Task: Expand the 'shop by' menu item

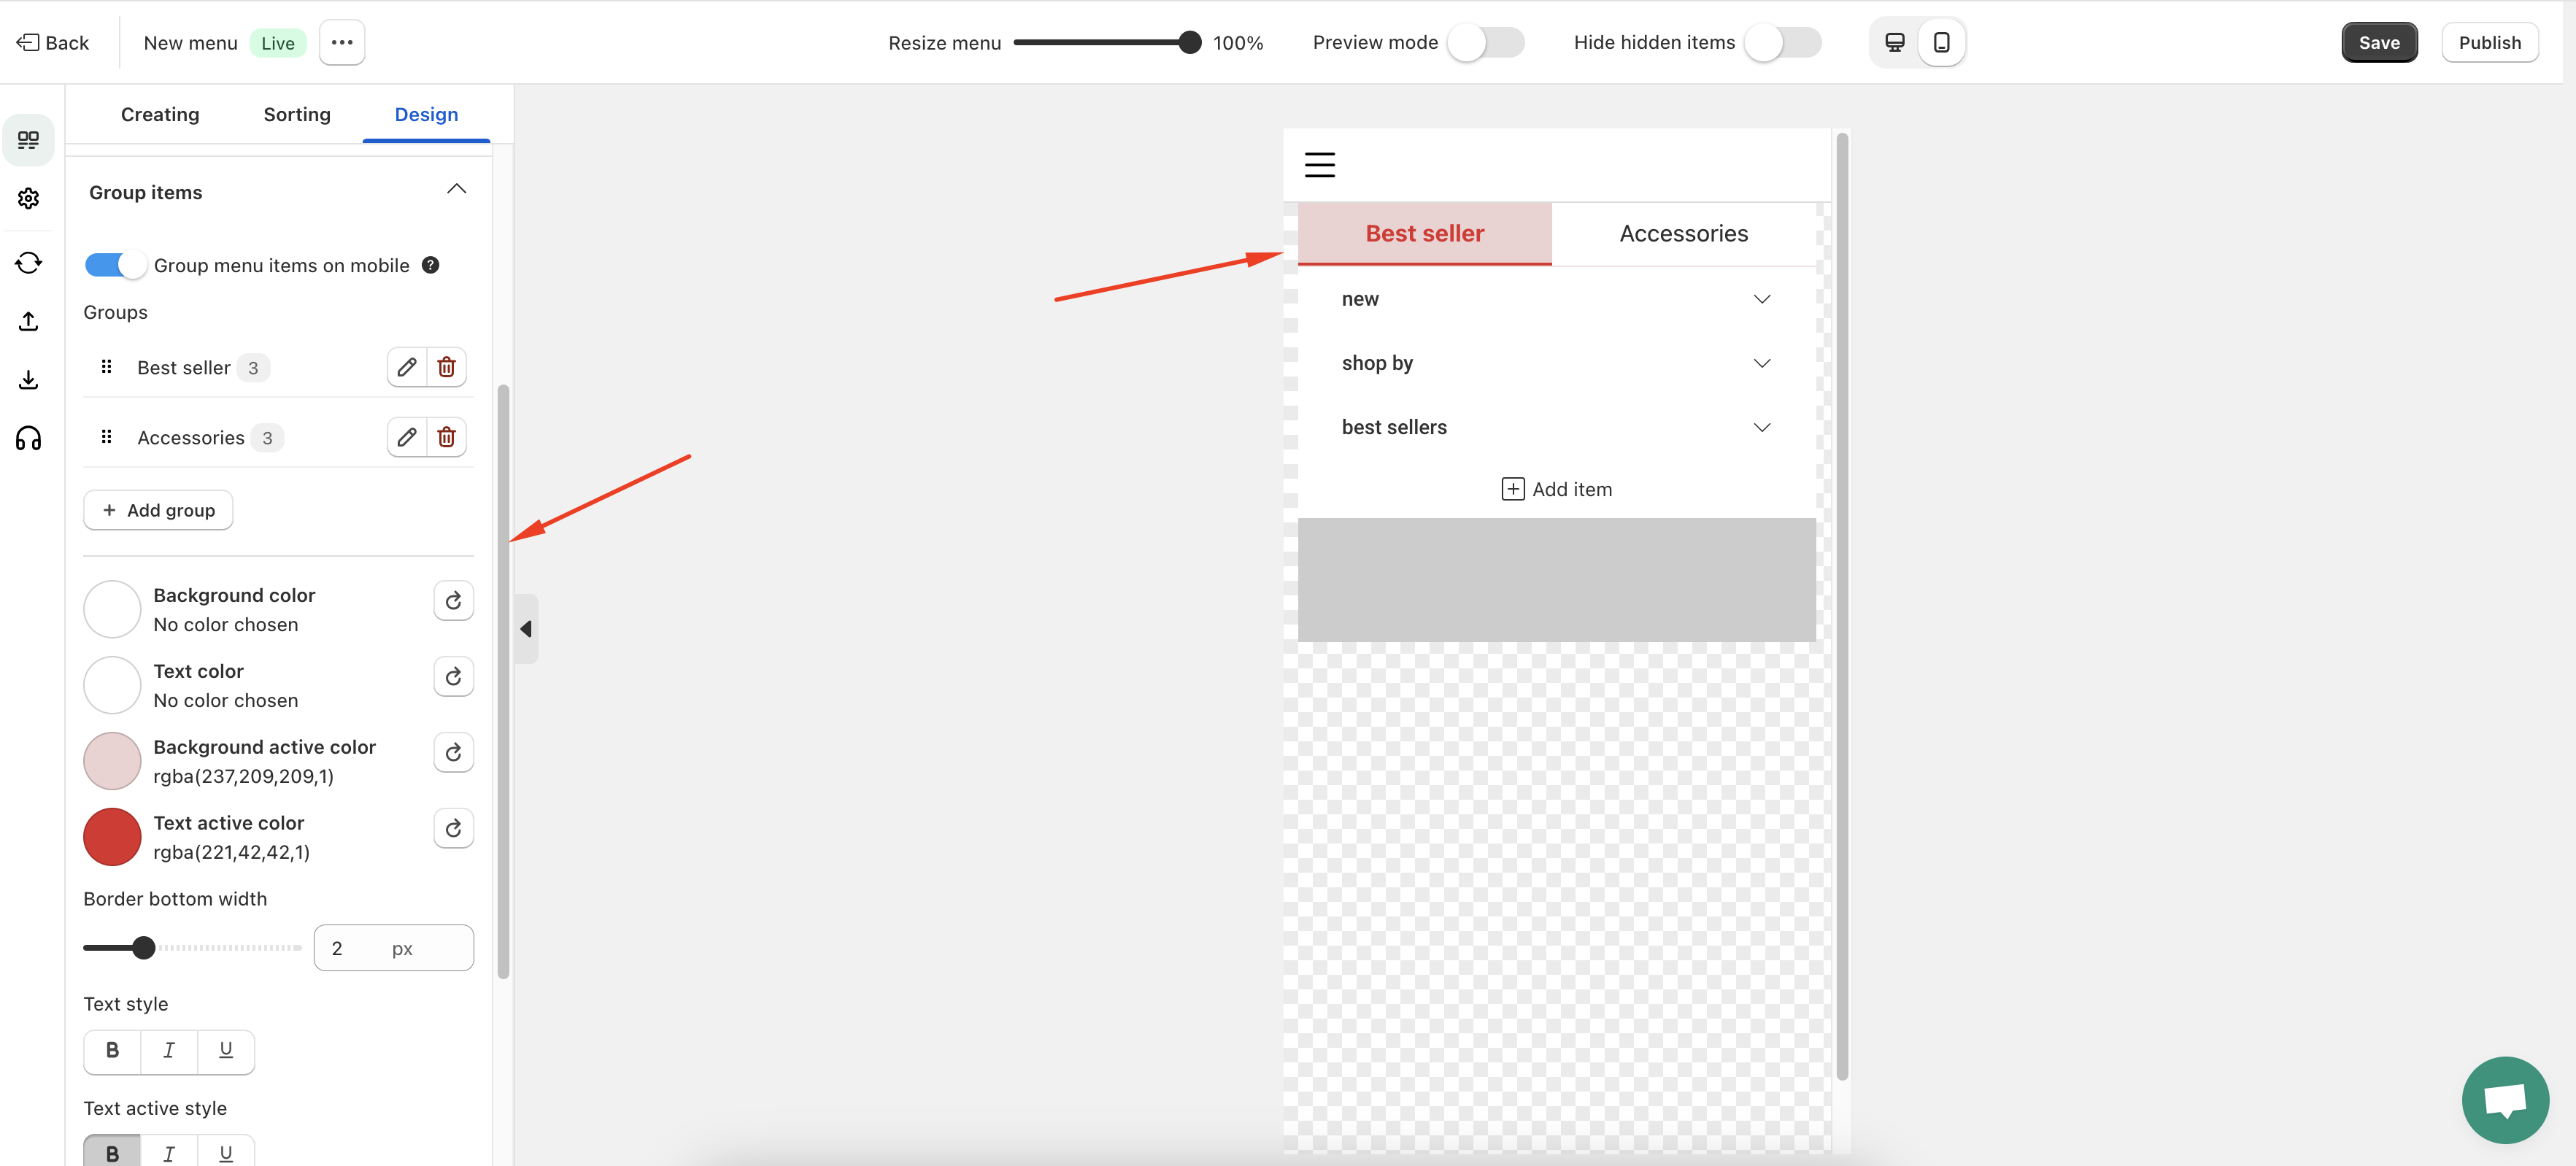Action: [1761, 363]
